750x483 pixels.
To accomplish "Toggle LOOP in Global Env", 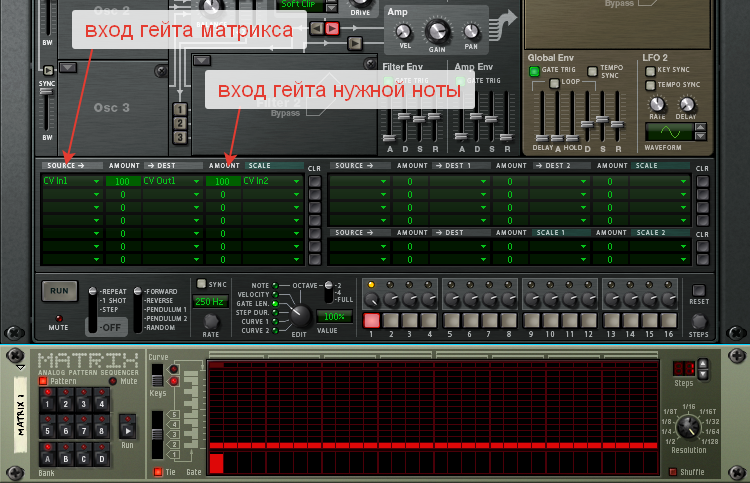I will point(554,83).
